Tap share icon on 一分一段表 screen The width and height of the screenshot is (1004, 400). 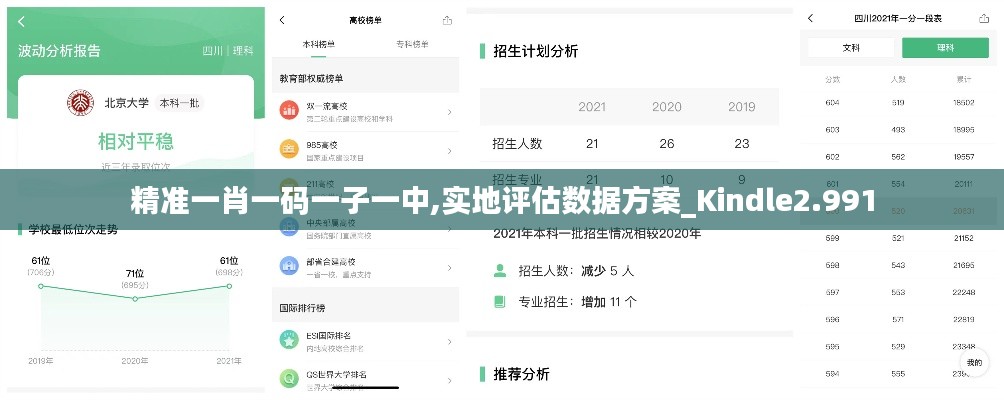coord(984,19)
